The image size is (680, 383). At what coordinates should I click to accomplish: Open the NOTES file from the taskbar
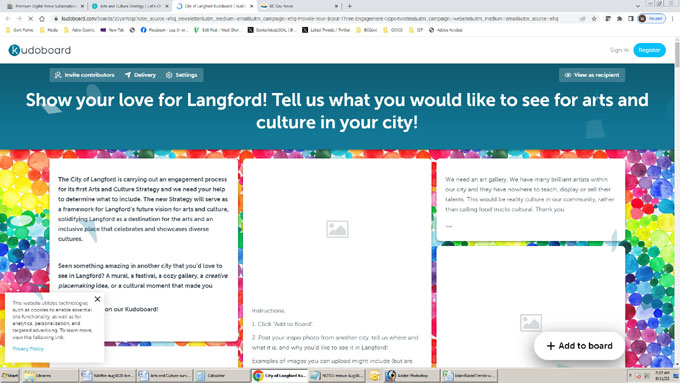(x=337, y=376)
